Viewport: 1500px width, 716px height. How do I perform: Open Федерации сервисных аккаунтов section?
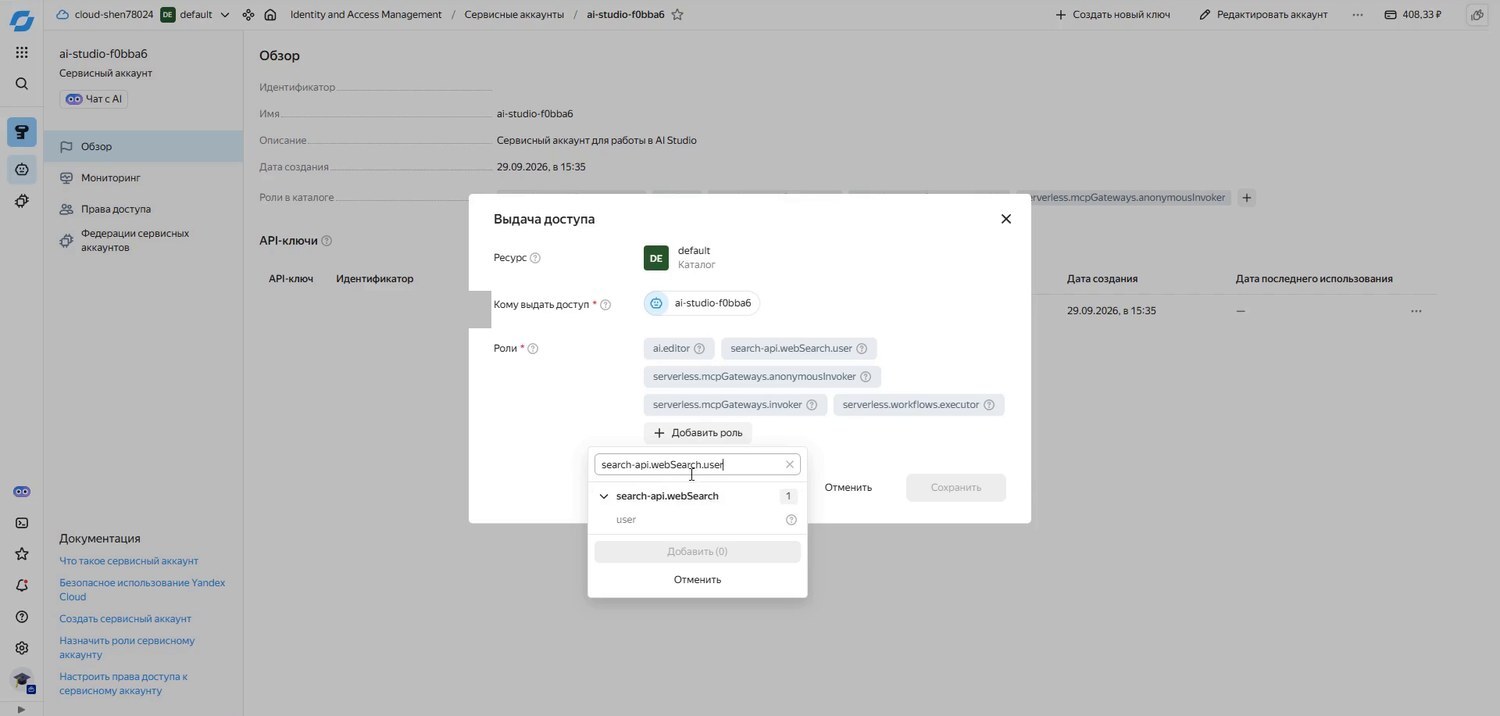143,240
